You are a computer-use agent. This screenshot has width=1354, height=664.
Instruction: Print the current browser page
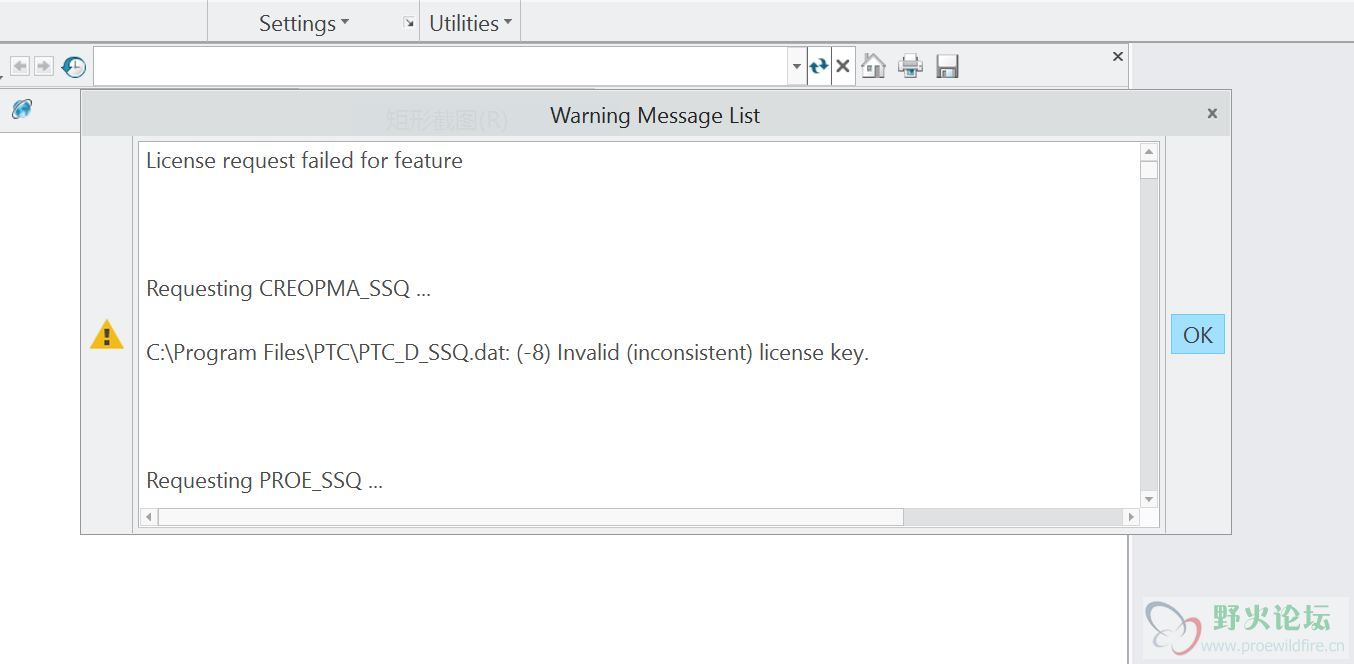point(910,66)
